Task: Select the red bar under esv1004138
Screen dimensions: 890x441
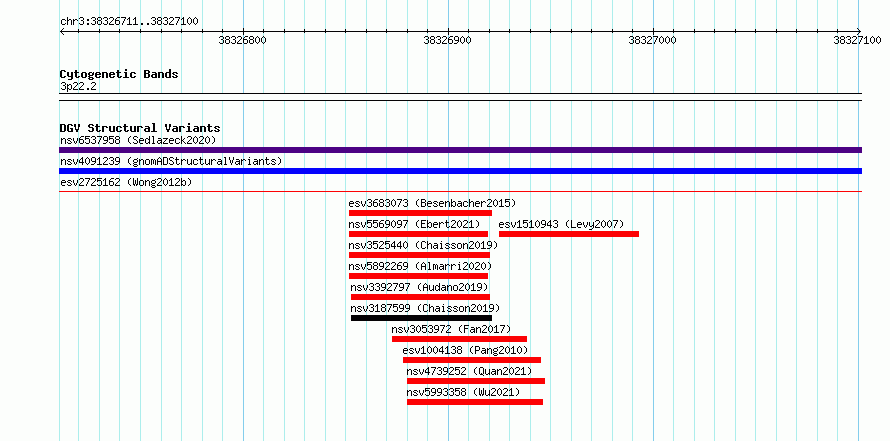Action: 472,360
